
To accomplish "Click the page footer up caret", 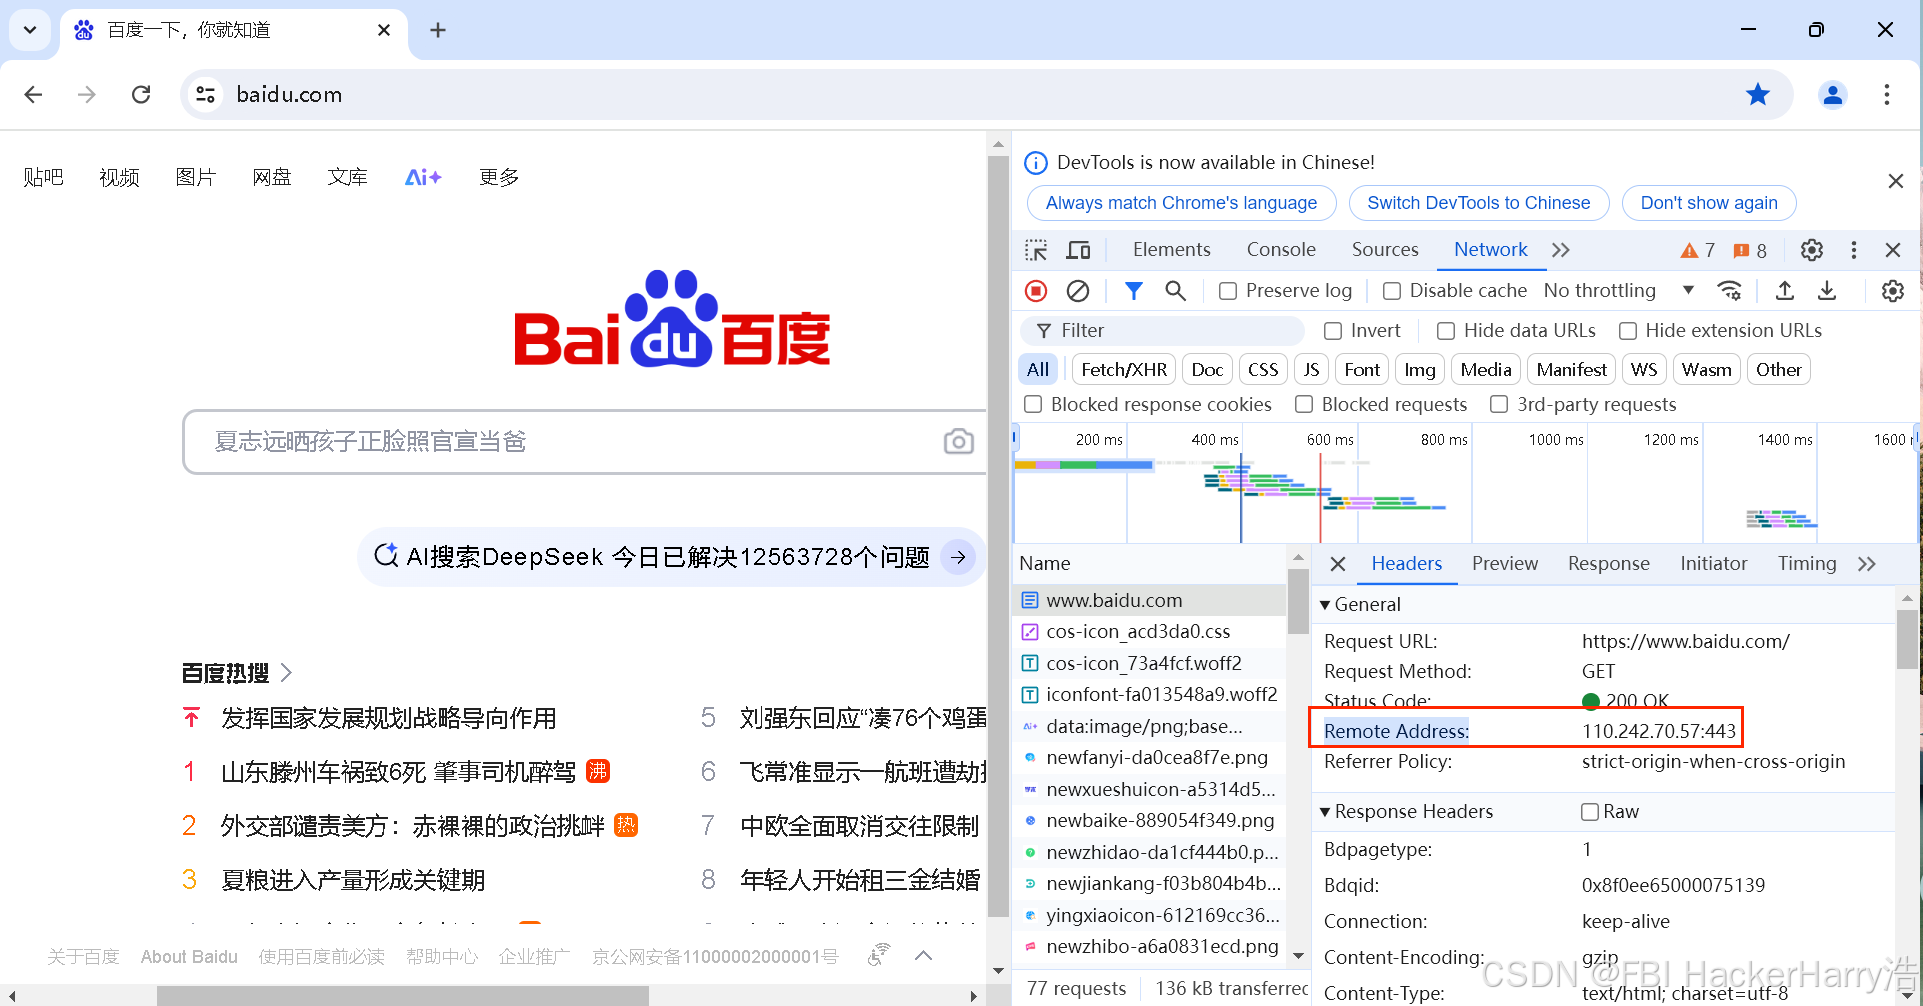I will tap(924, 956).
